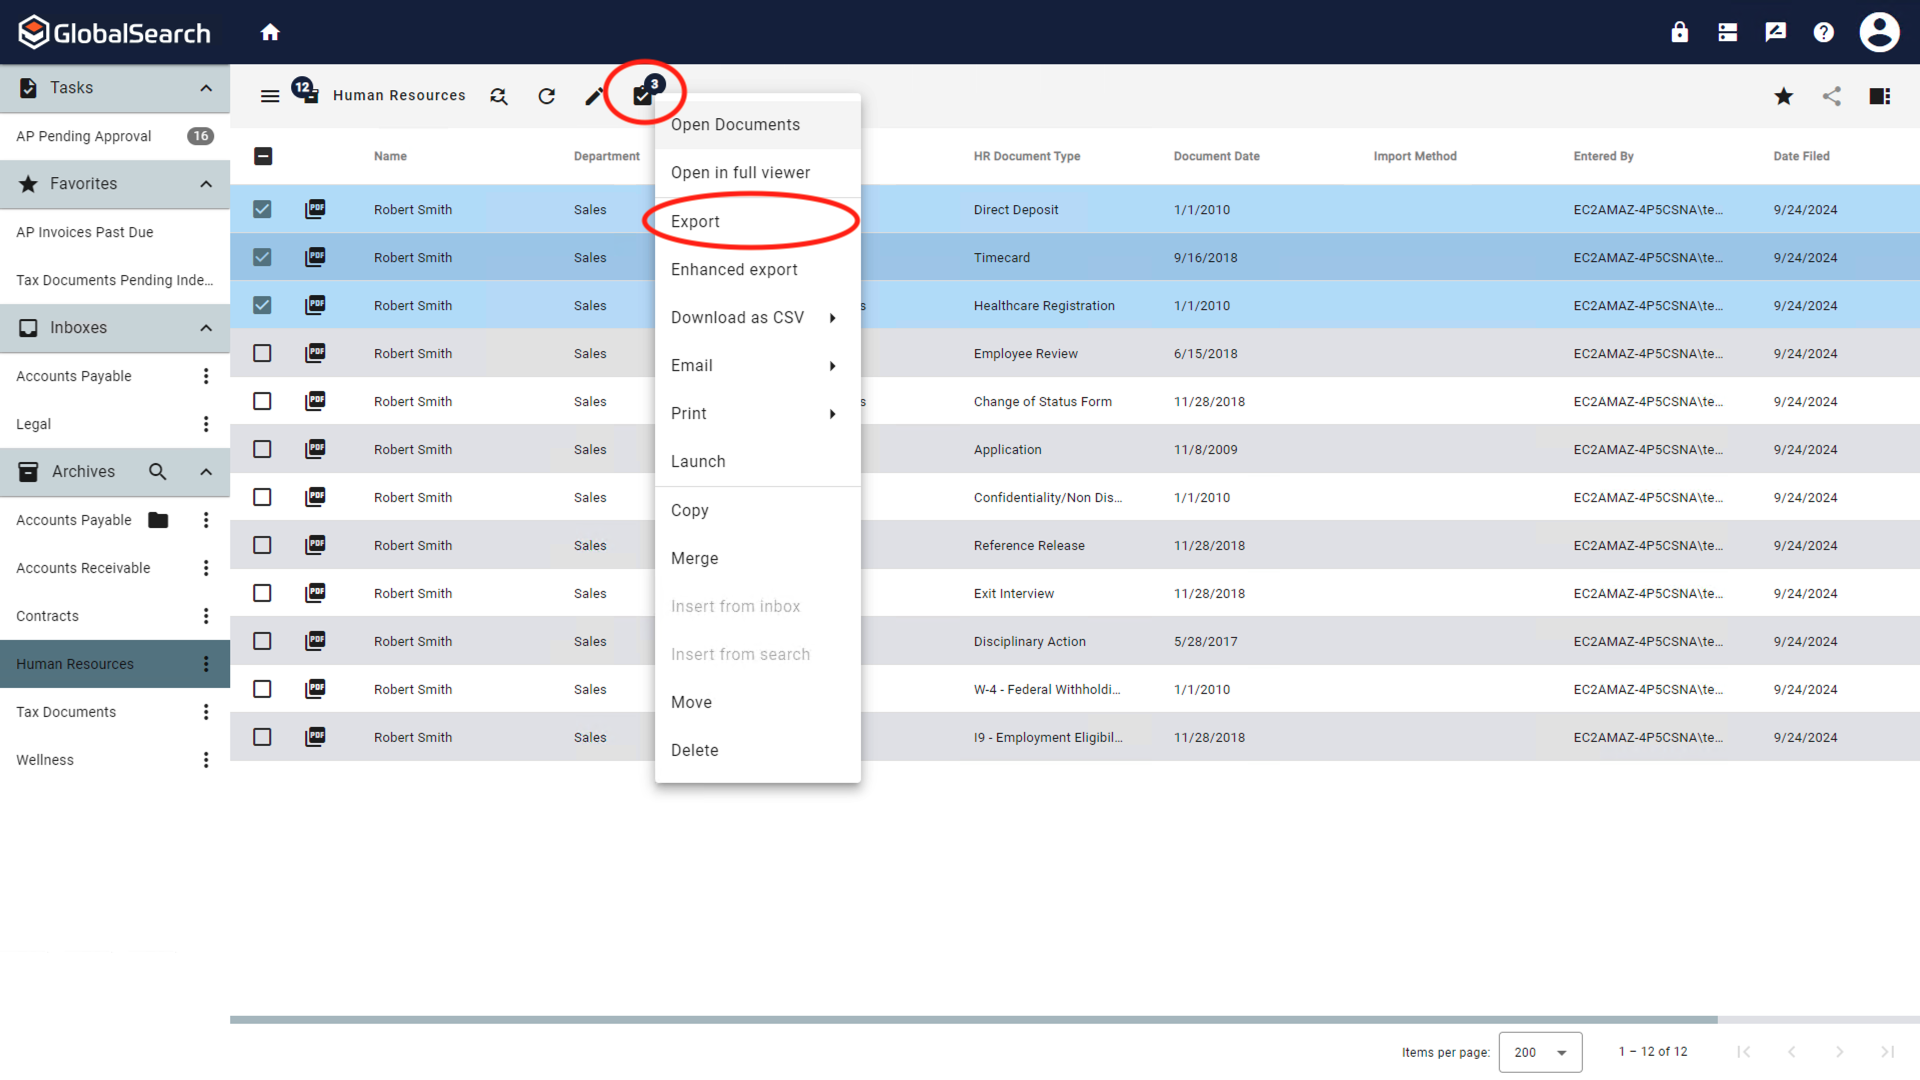
Task: Click the refine search icon
Action: [498, 95]
